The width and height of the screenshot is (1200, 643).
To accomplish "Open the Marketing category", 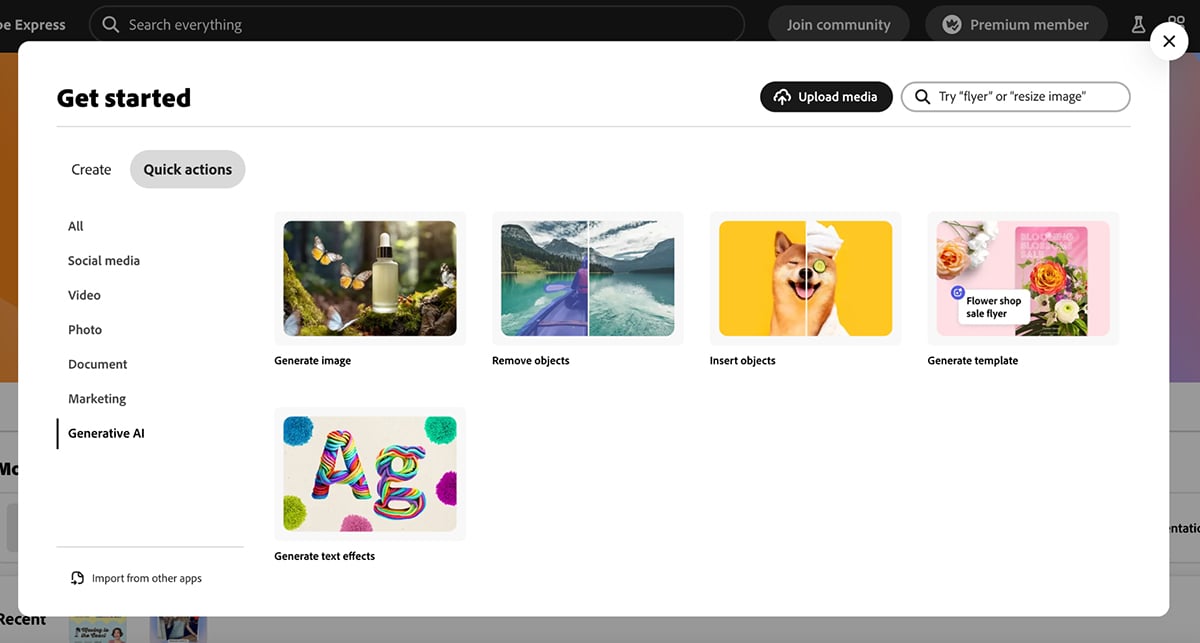I will (97, 398).
